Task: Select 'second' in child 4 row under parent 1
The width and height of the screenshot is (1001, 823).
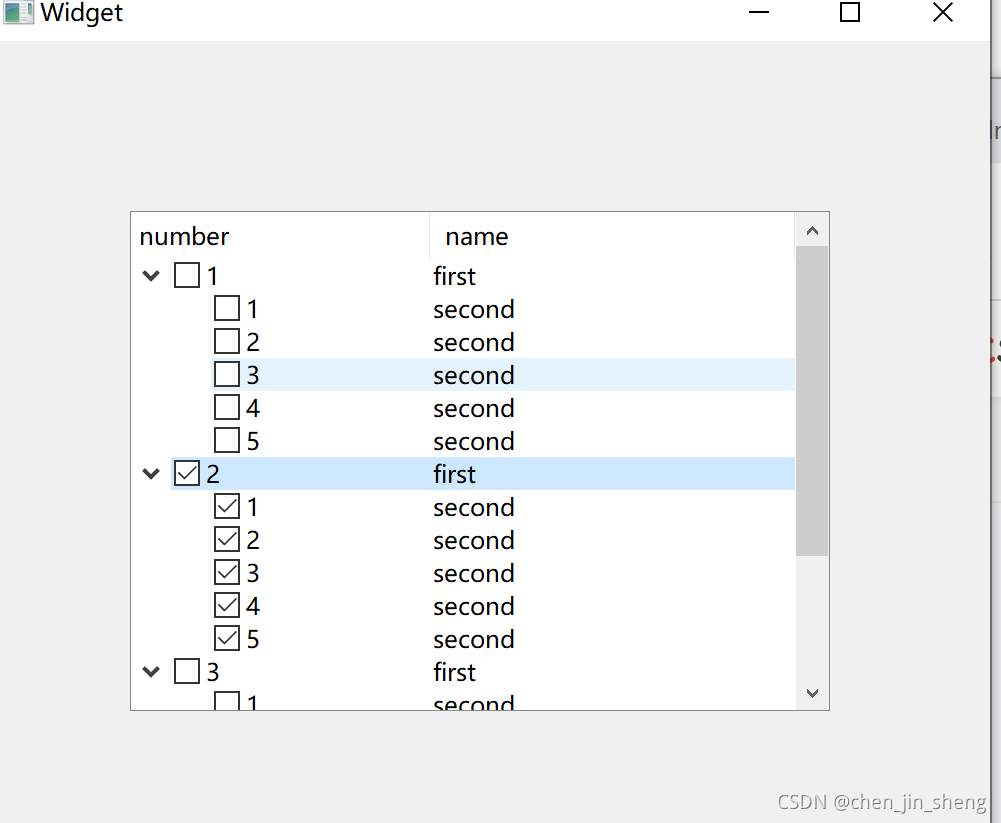Action: 474,409
